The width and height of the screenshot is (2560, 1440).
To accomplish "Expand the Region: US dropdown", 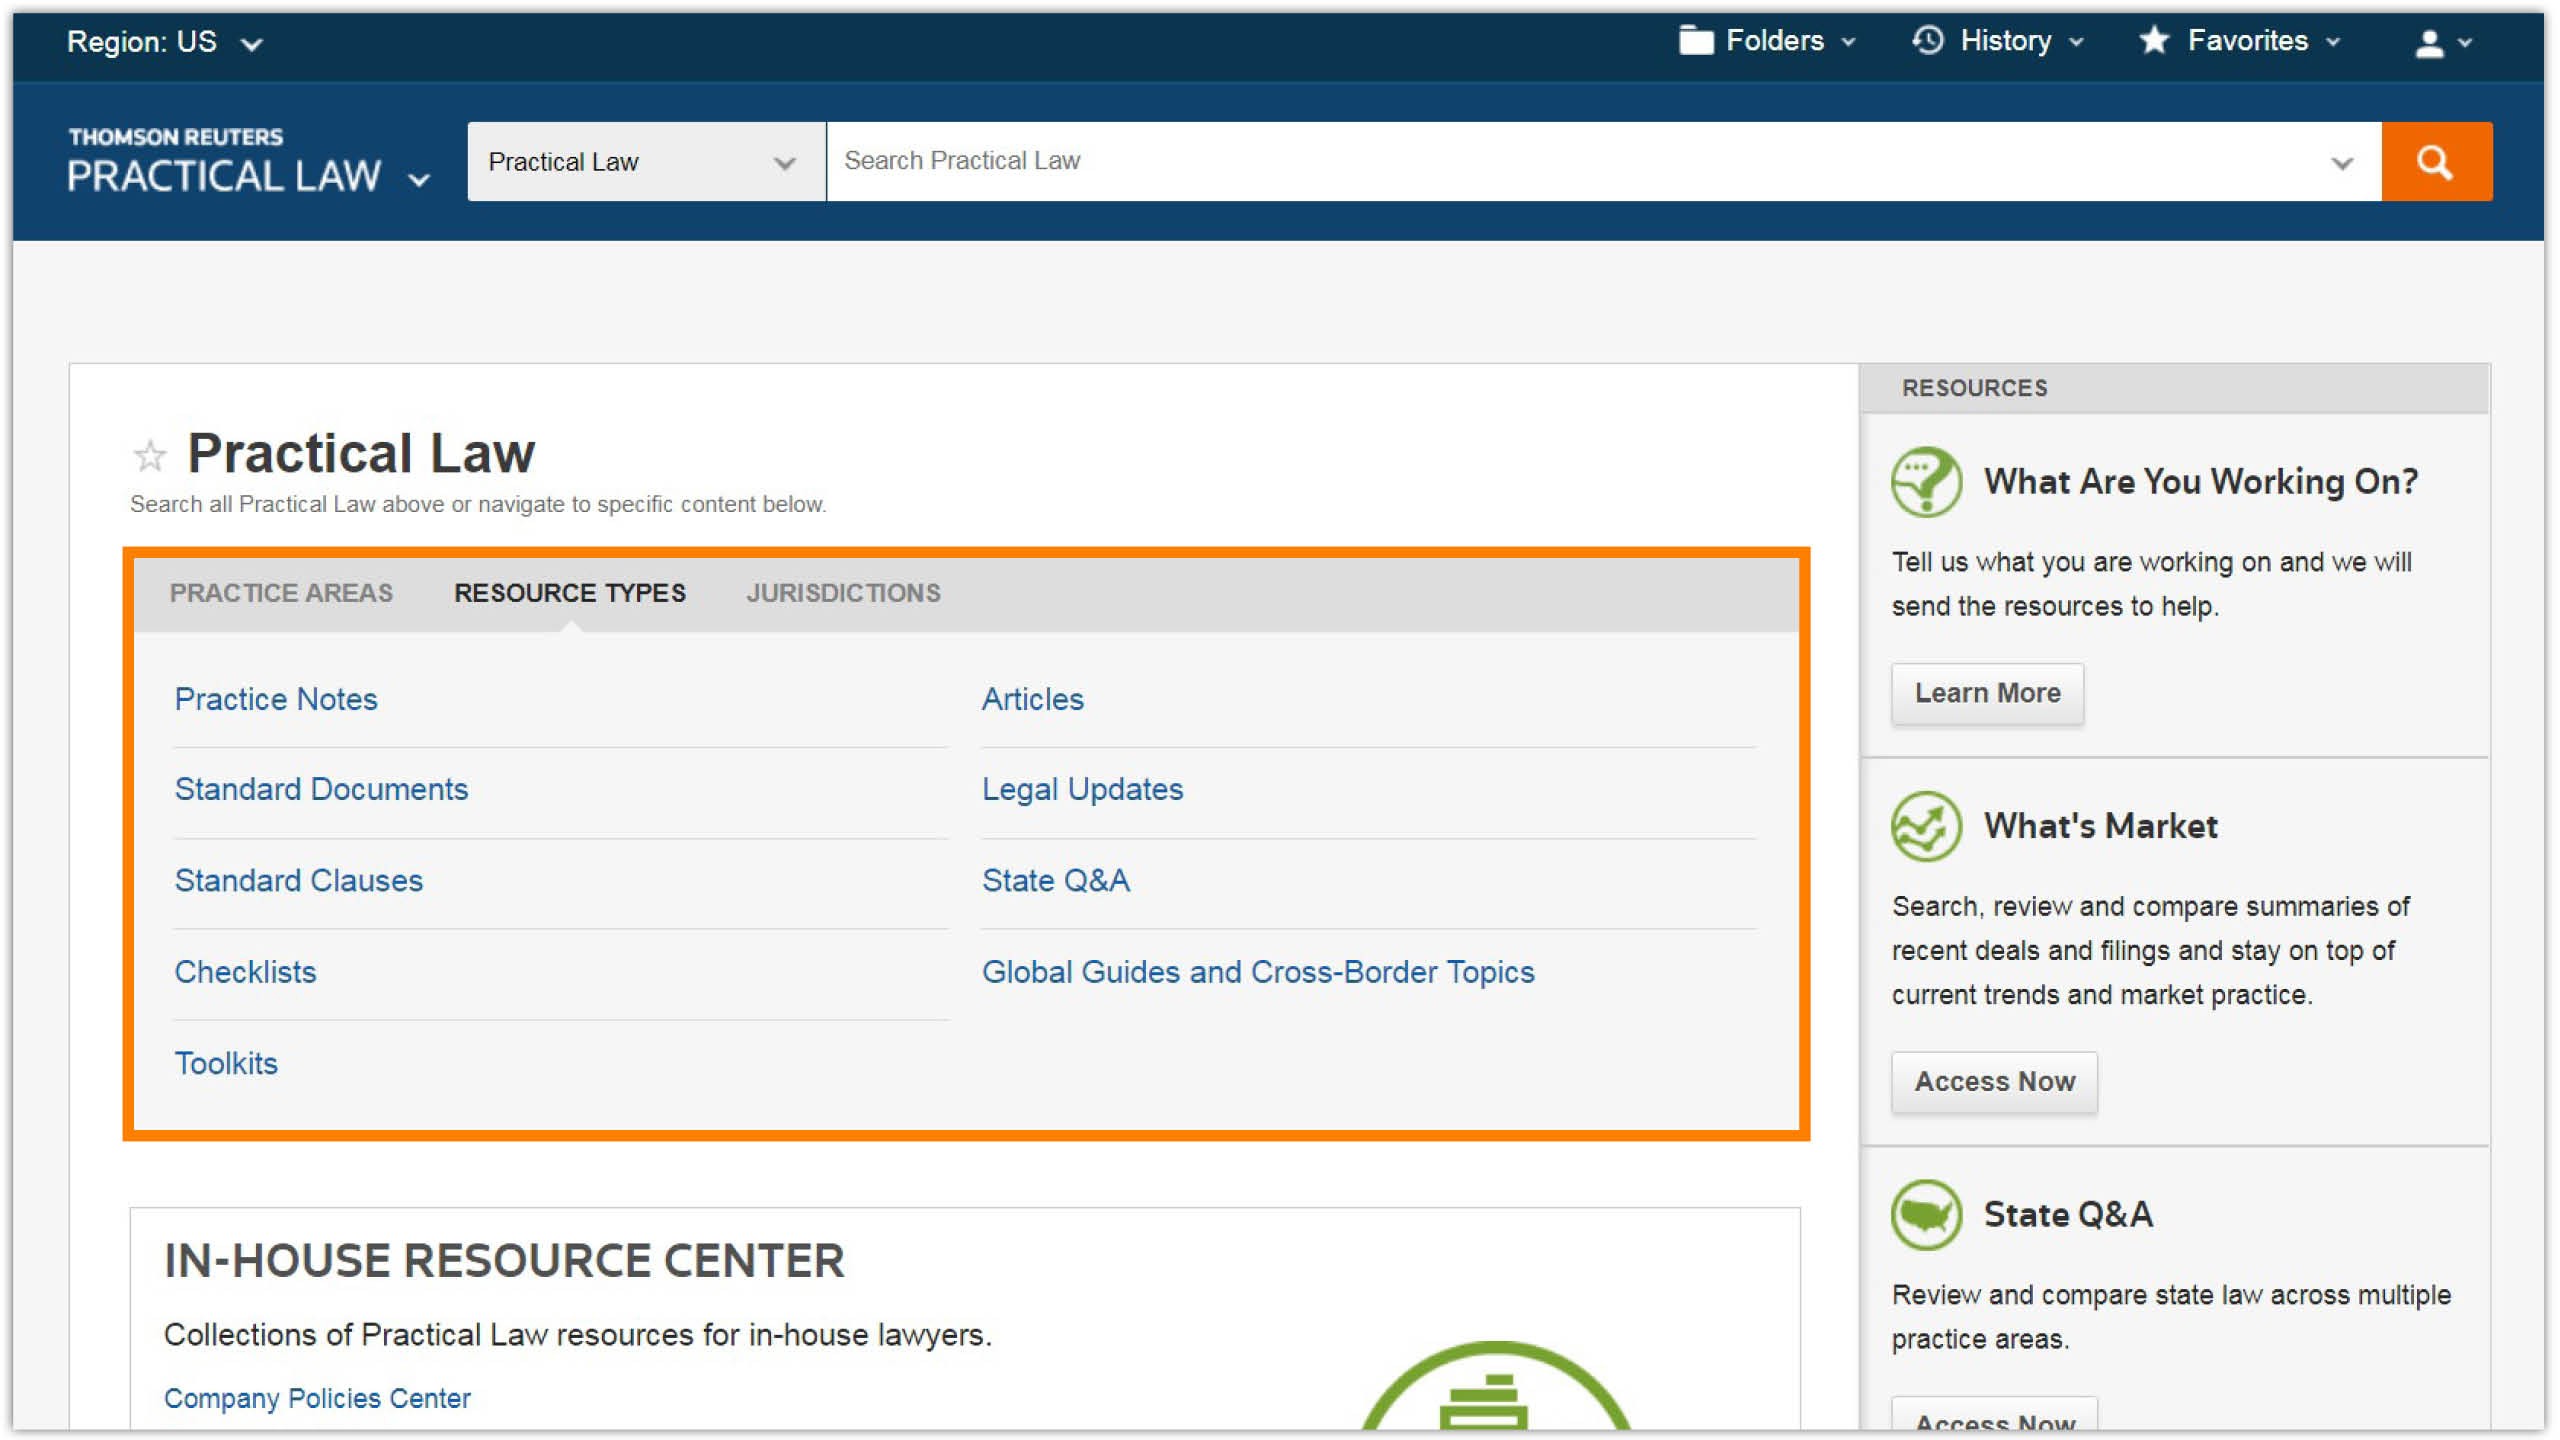I will tap(165, 43).
